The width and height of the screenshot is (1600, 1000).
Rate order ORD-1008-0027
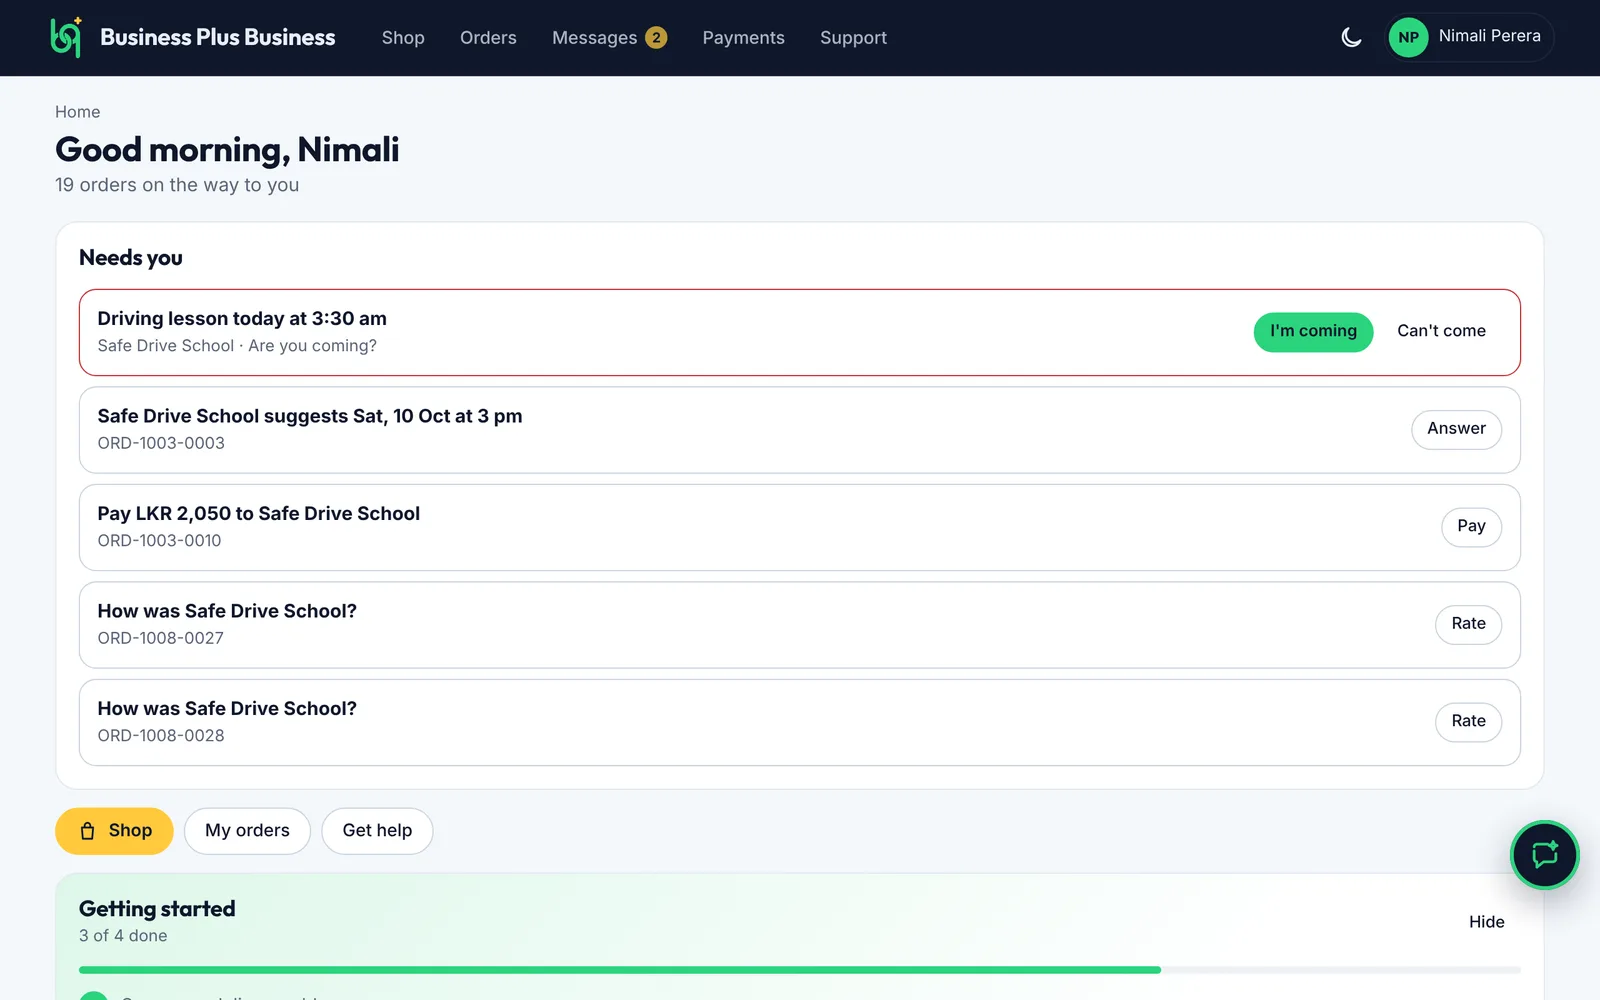(x=1468, y=624)
